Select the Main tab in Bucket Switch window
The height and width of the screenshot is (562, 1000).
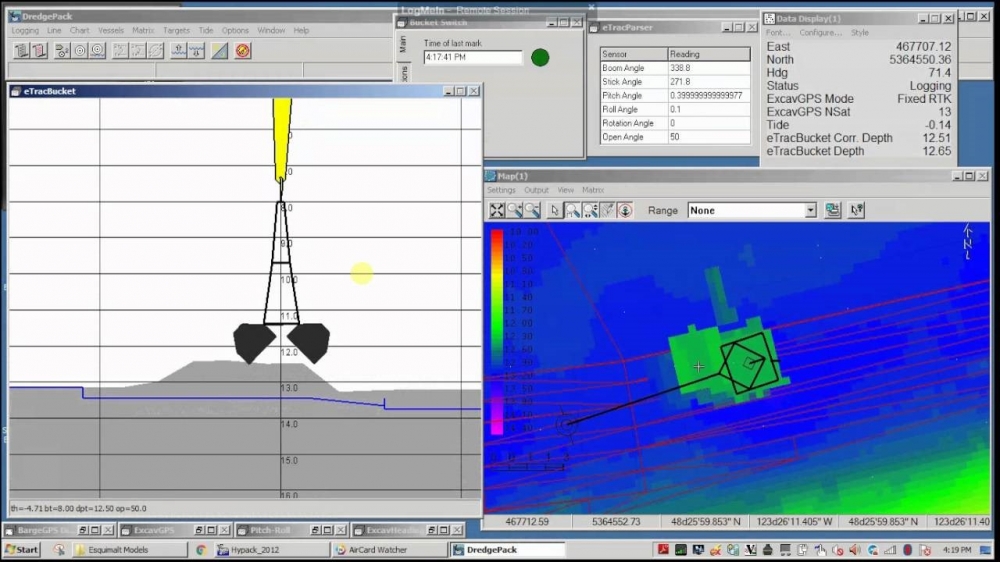point(402,44)
